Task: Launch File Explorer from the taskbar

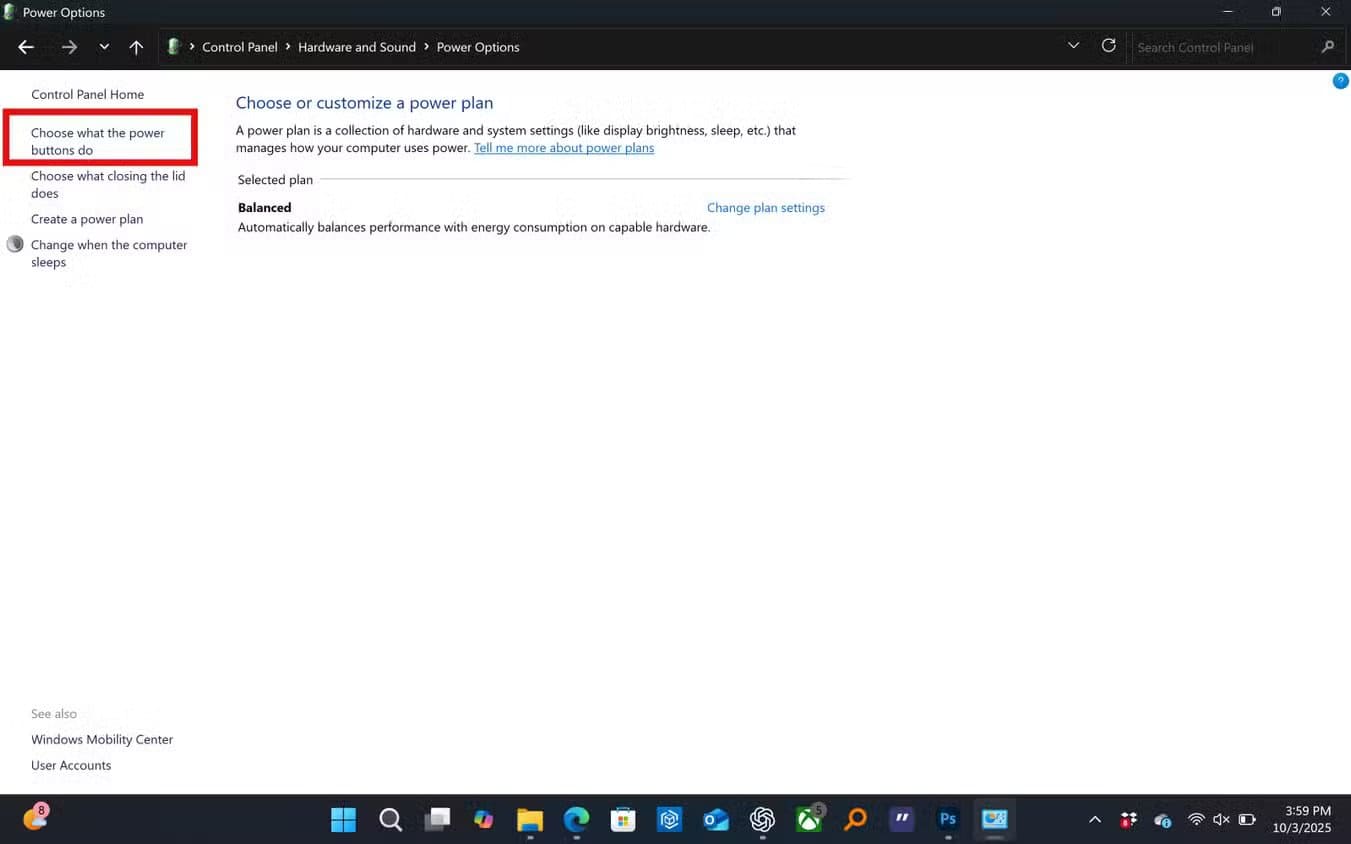Action: coord(530,819)
